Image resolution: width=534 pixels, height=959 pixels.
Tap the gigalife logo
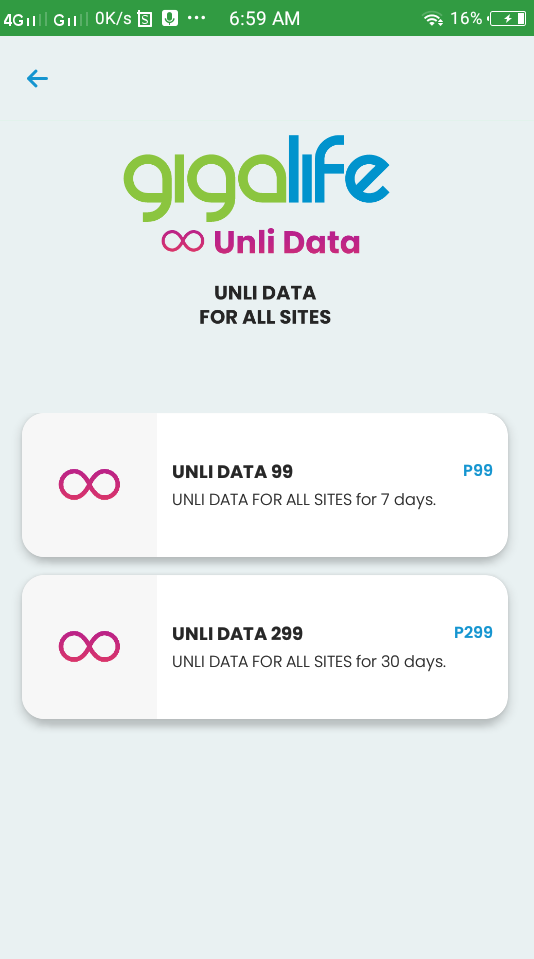(x=256, y=178)
